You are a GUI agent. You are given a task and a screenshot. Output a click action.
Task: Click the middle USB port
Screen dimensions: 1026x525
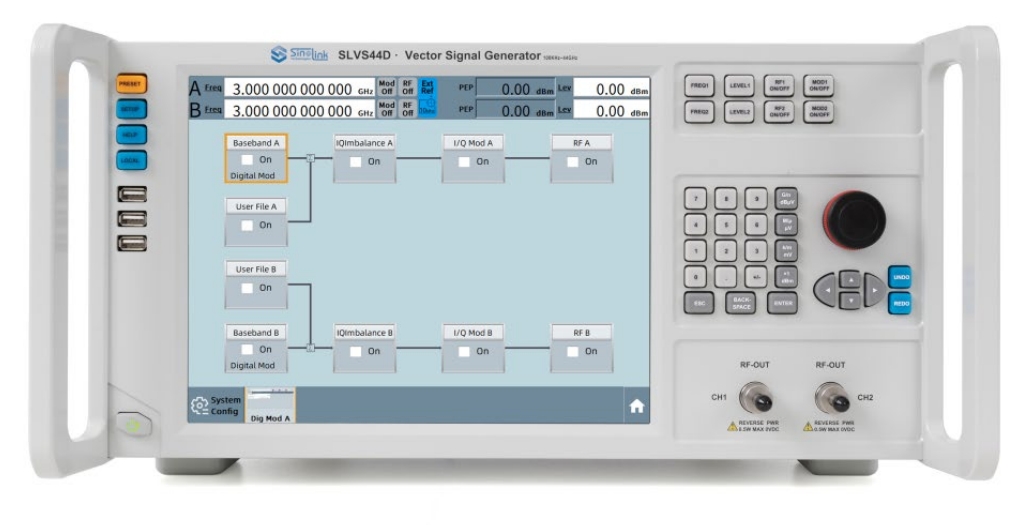click(132, 219)
